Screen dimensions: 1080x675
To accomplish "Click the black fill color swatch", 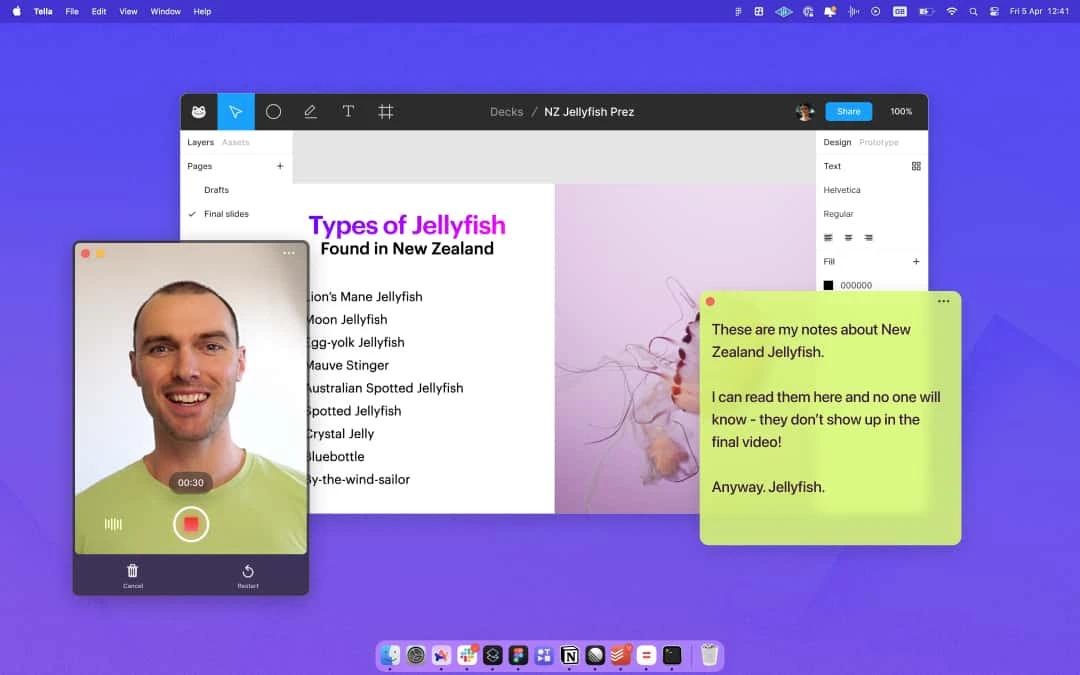I will tap(828, 285).
